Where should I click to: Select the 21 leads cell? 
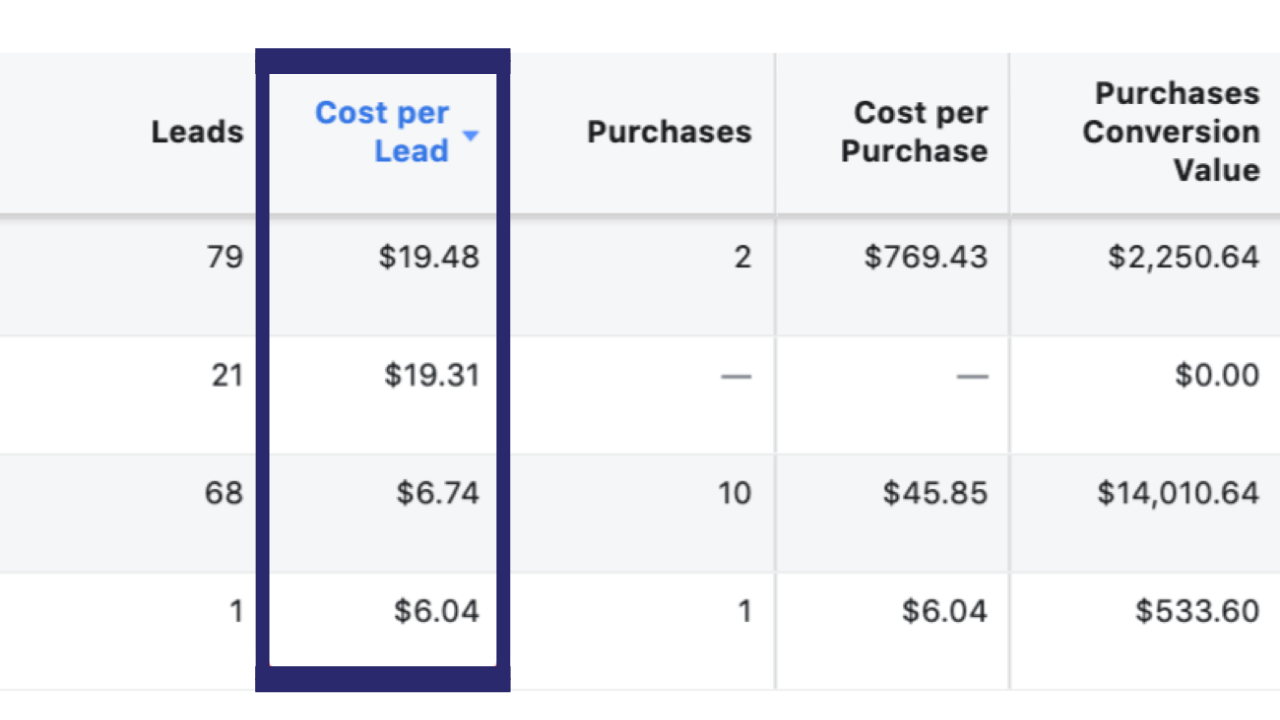point(225,375)
